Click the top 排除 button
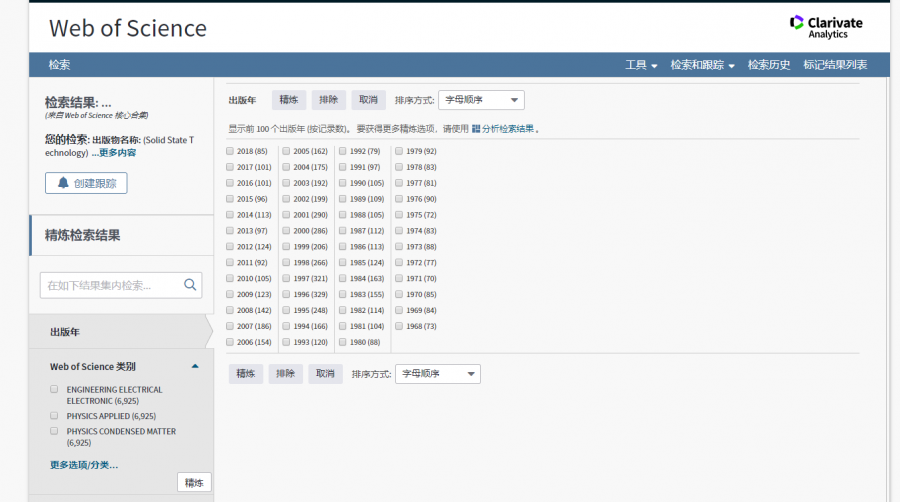900x502 pixels. tap(329, 100)
